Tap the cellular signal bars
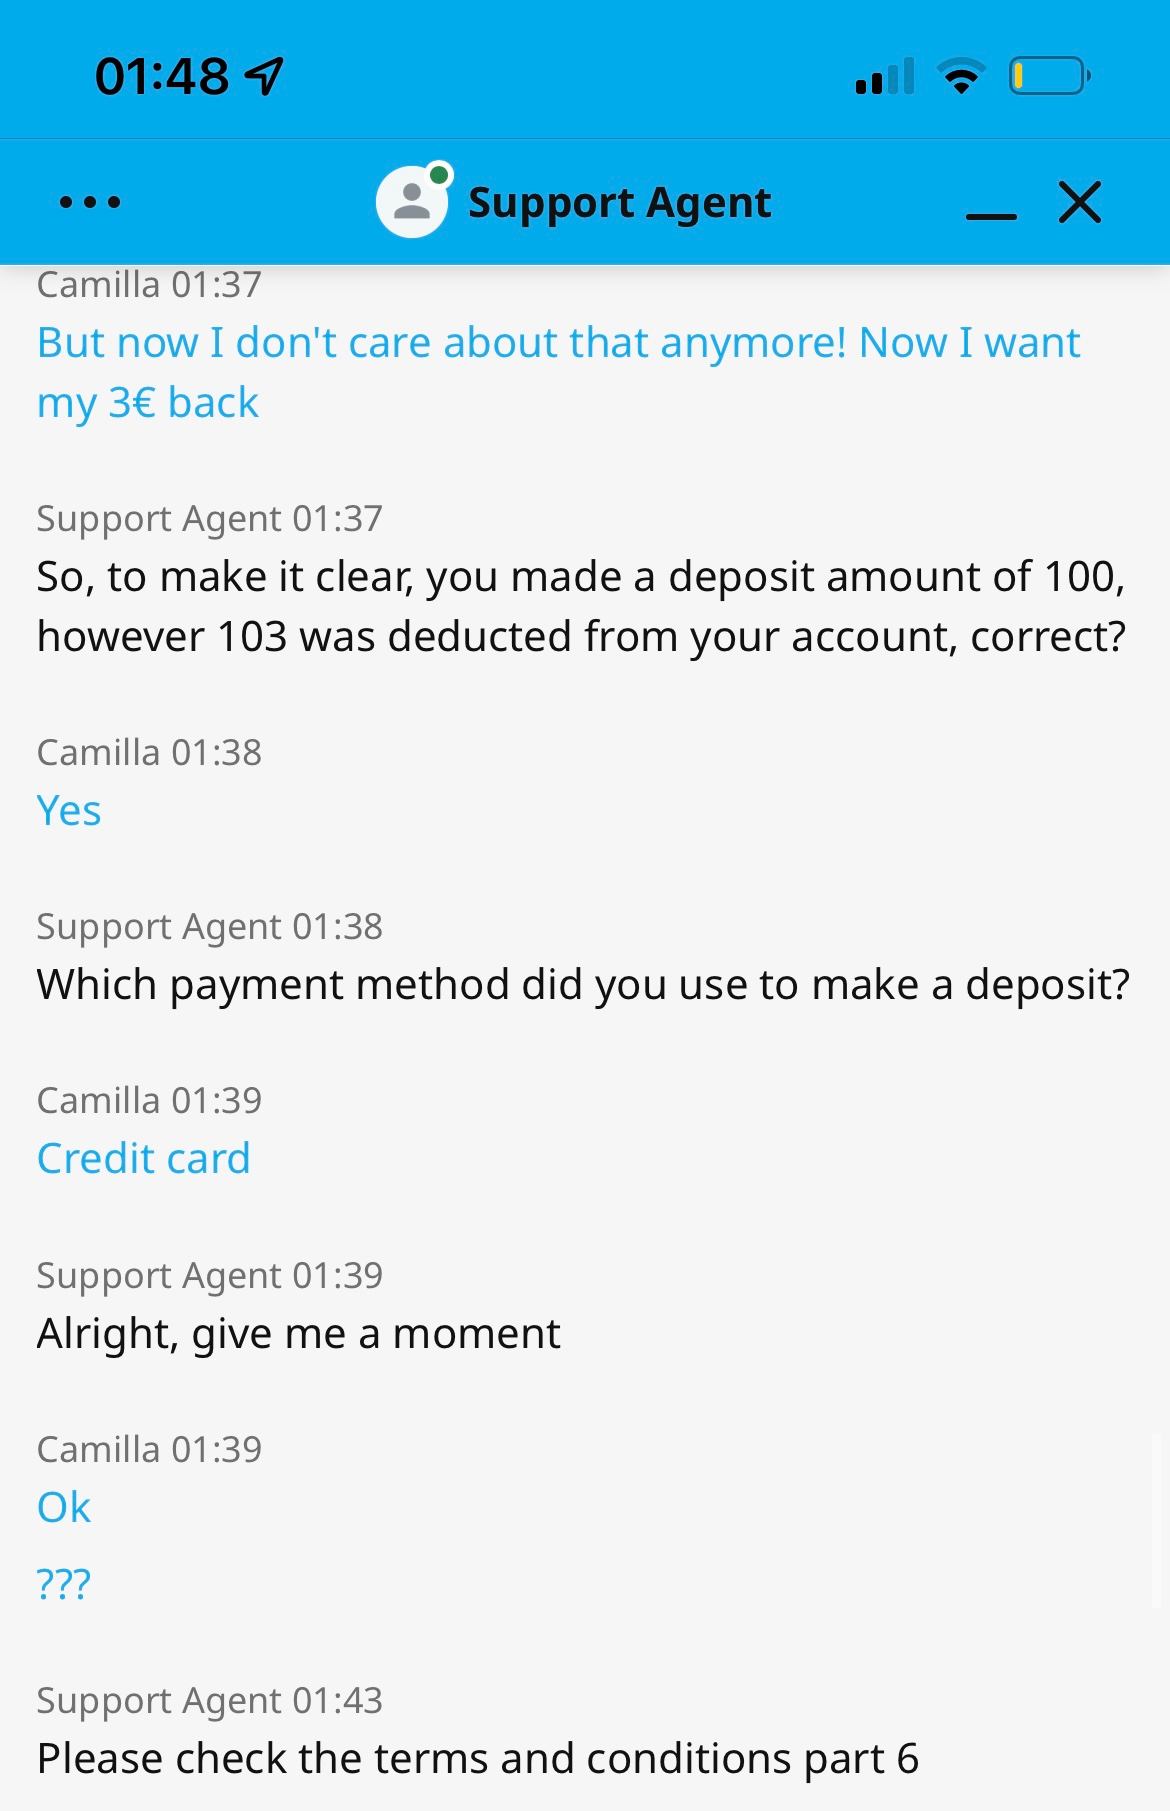This screenshot has height=1811, width=1170. pyautogui.click(x=885, y=76)
